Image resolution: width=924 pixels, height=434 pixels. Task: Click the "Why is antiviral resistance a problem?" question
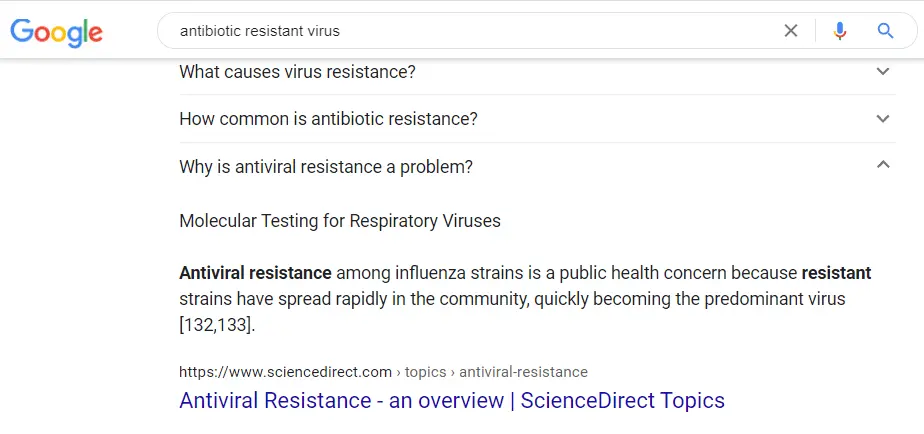point(325,167)
